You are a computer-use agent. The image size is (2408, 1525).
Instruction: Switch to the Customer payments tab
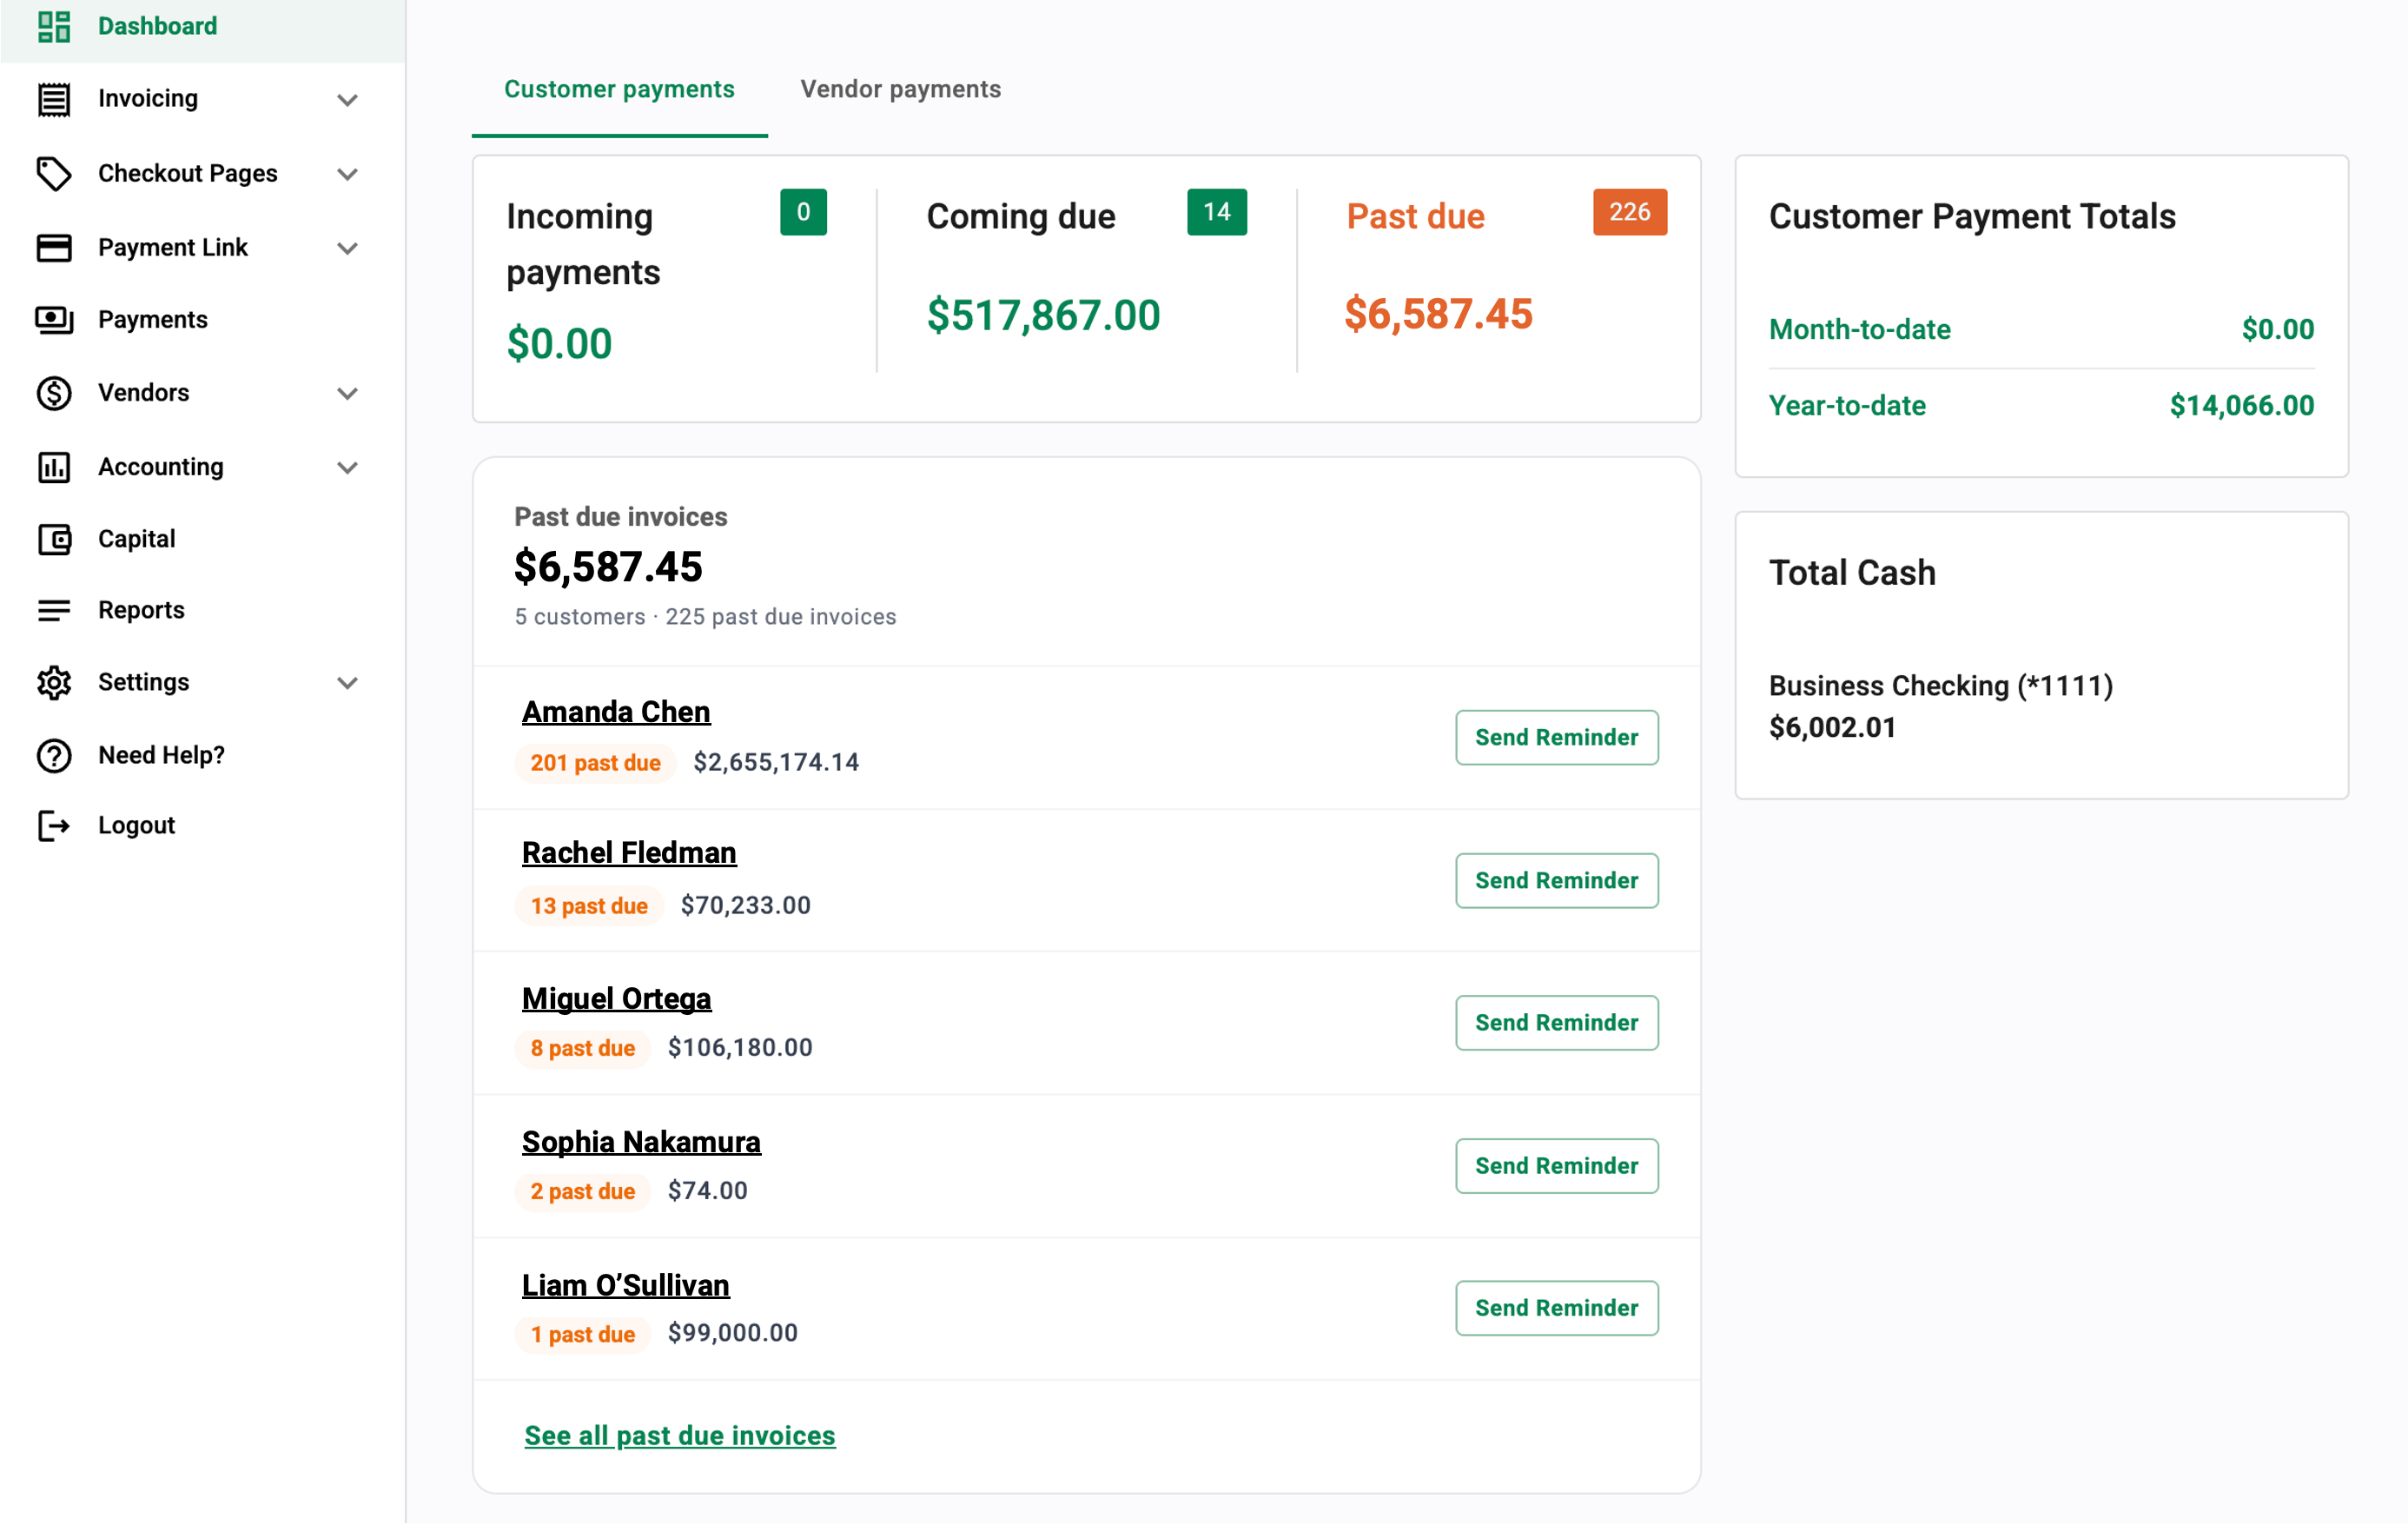(619, 89)
